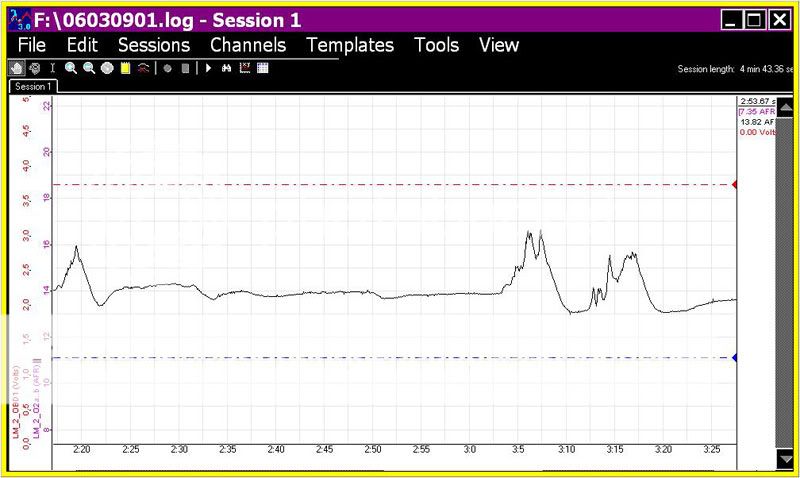Open the File menu
Viewport: 800px width, 478px height.
(x=32, y=45)
